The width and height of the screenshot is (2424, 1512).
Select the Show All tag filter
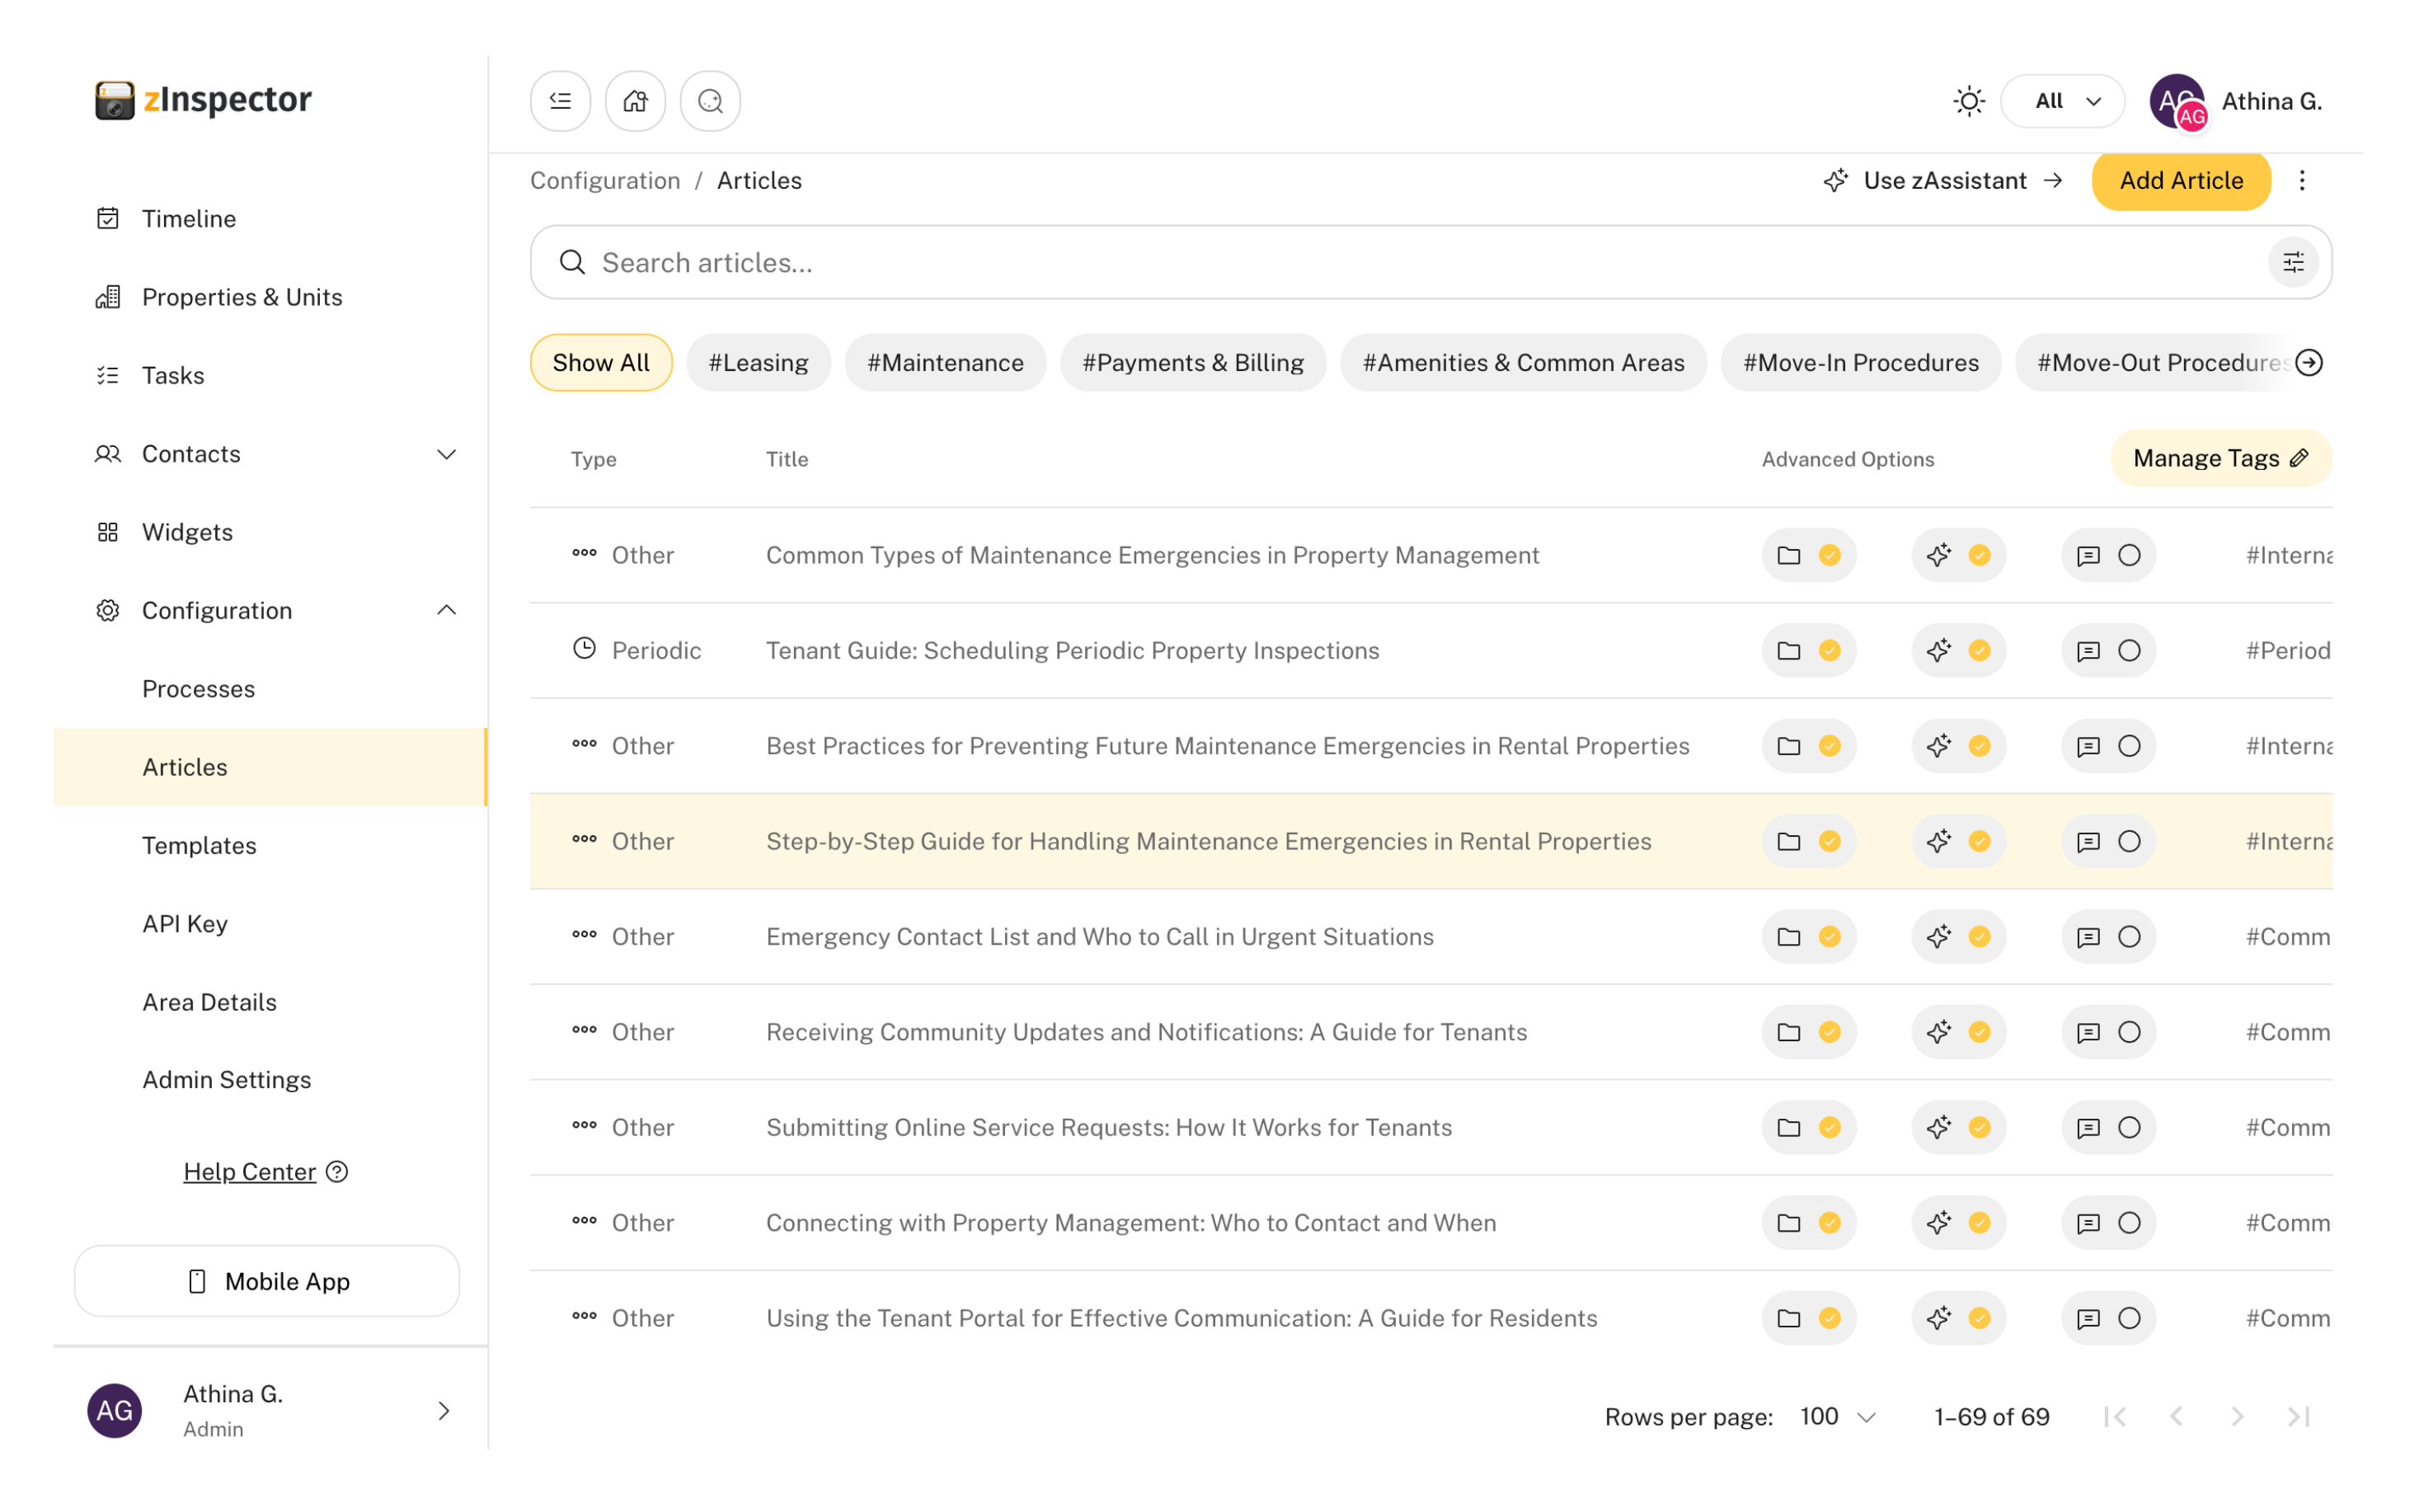[602, 363]
